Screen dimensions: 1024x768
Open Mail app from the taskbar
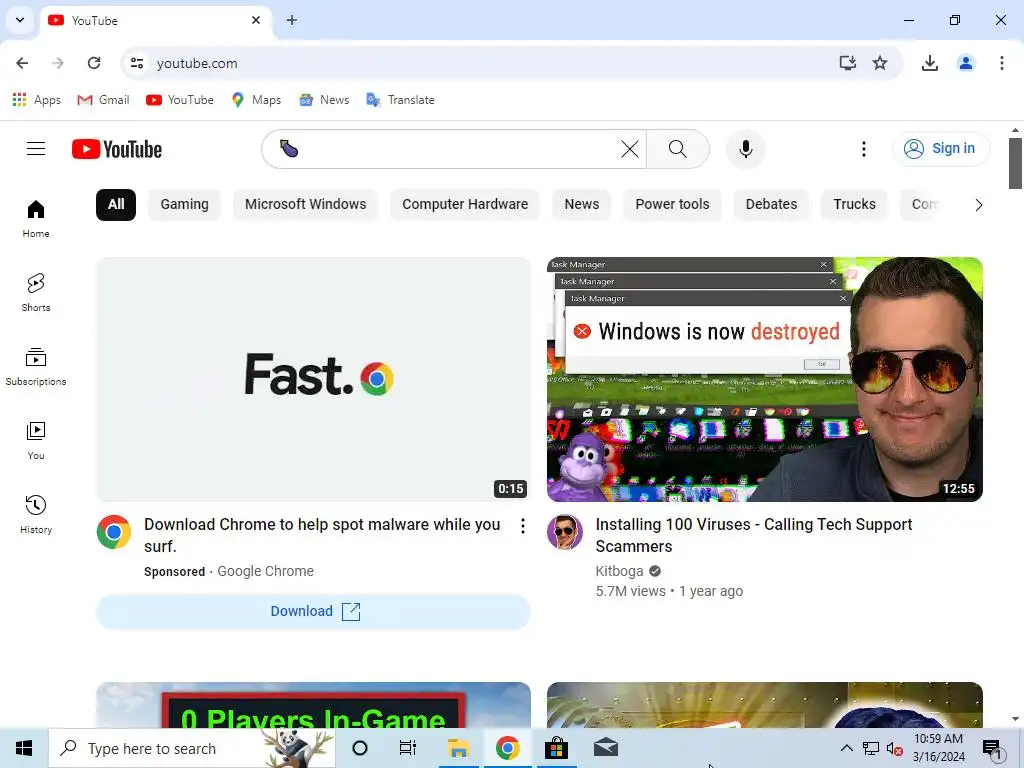coord(606,748)
